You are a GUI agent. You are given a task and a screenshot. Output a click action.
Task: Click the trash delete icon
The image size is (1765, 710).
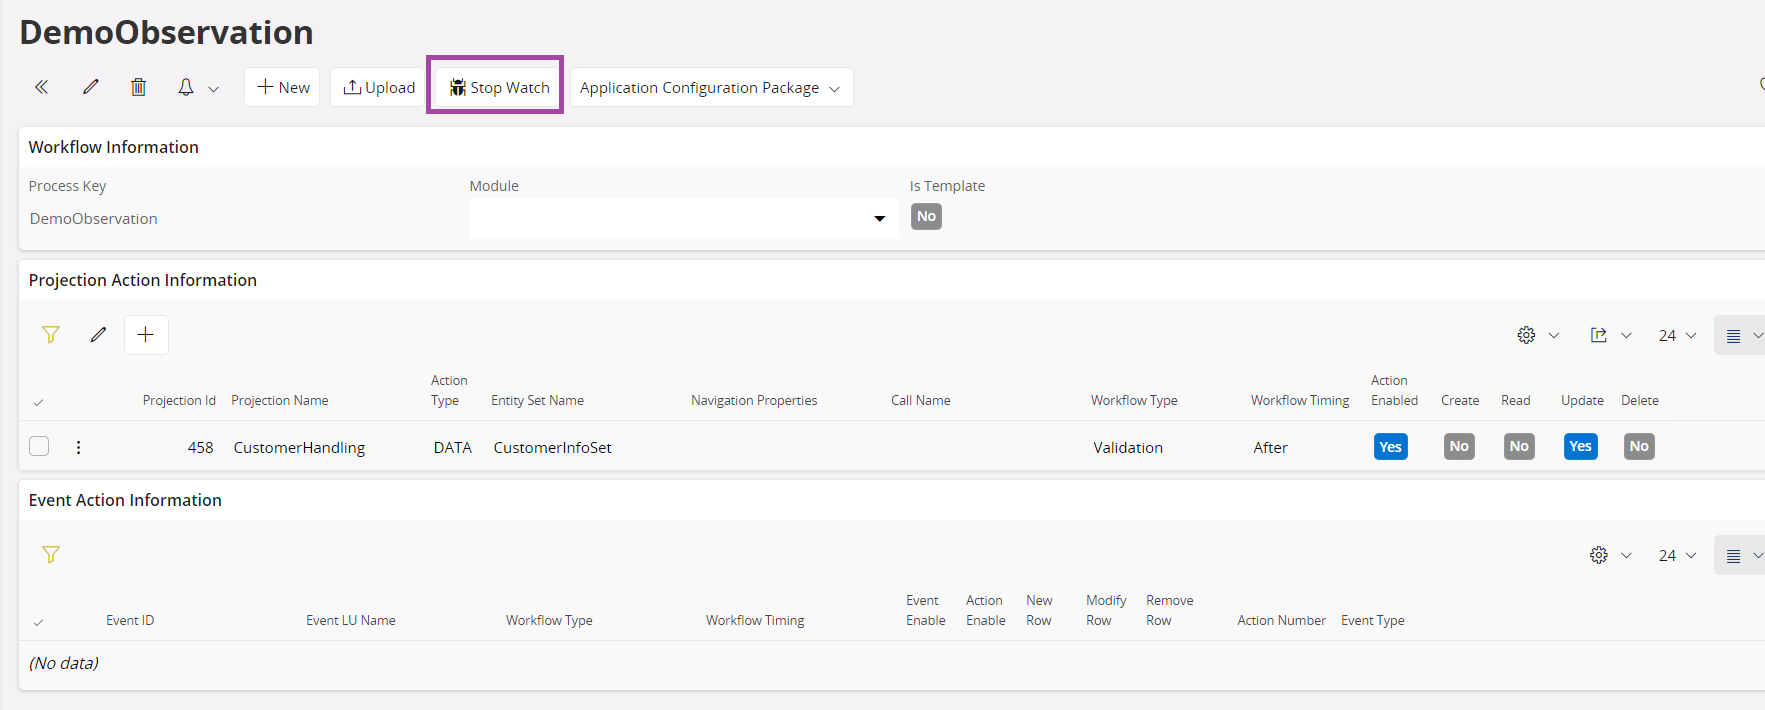[139, 87]
